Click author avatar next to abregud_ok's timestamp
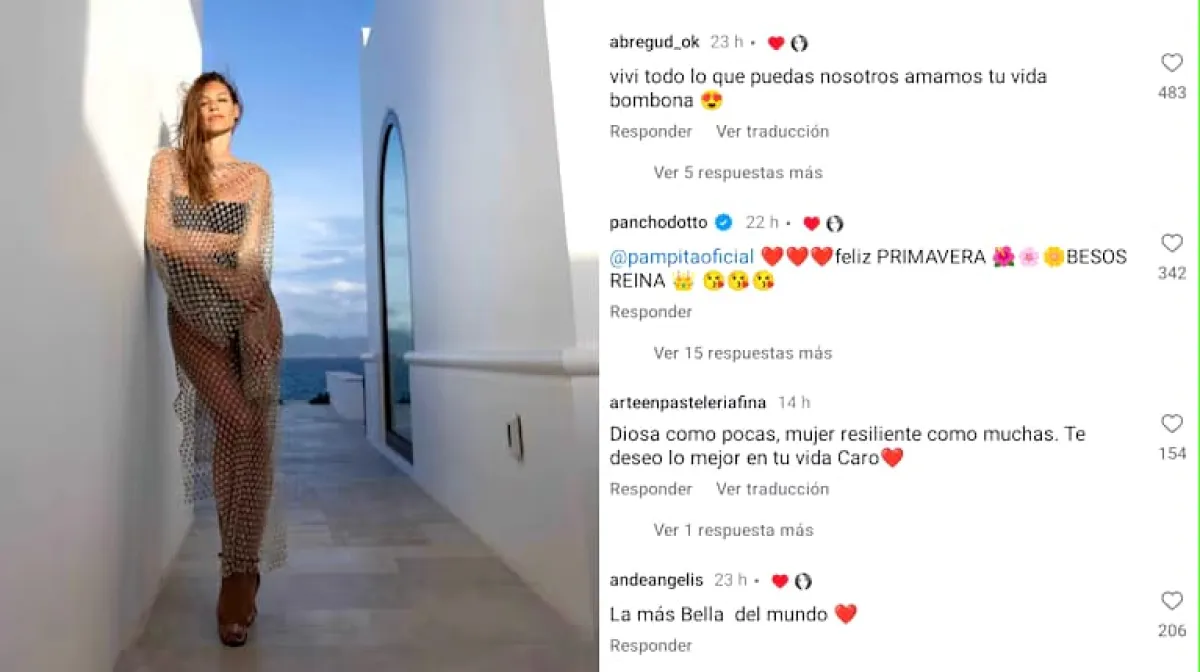Viewport: 1200px width, 672px height. click(x=799, y=43)
